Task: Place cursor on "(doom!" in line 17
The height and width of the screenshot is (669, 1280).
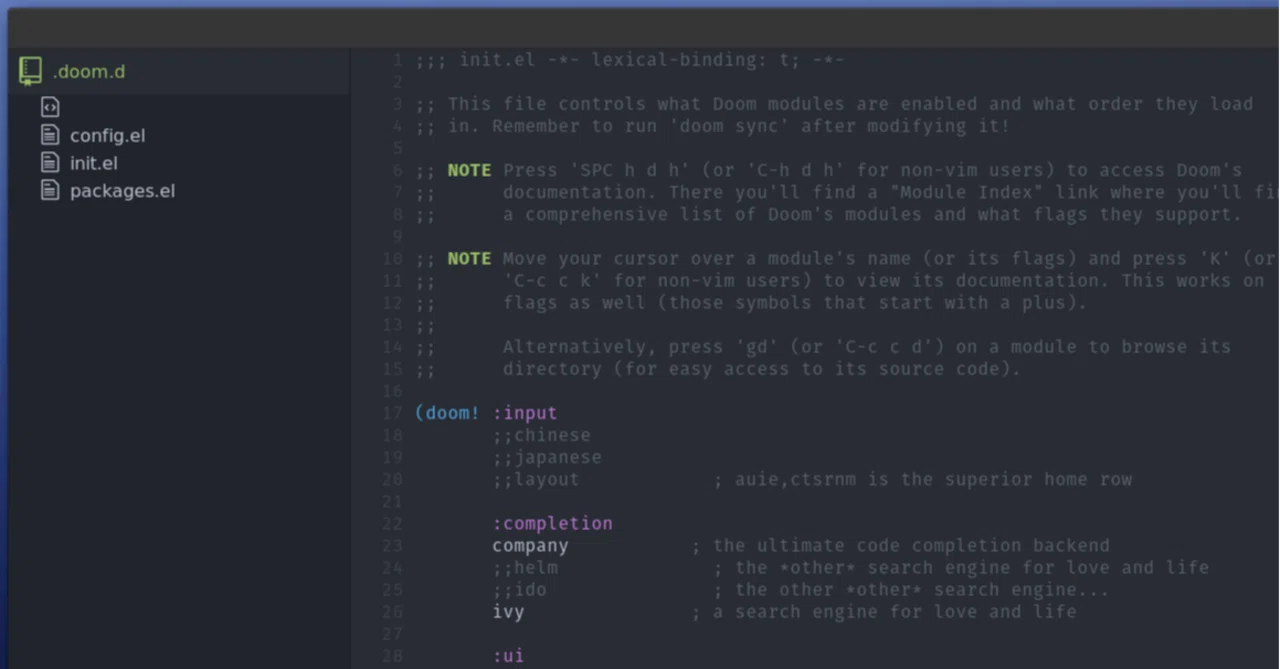Action: click(x=447, y=413)
